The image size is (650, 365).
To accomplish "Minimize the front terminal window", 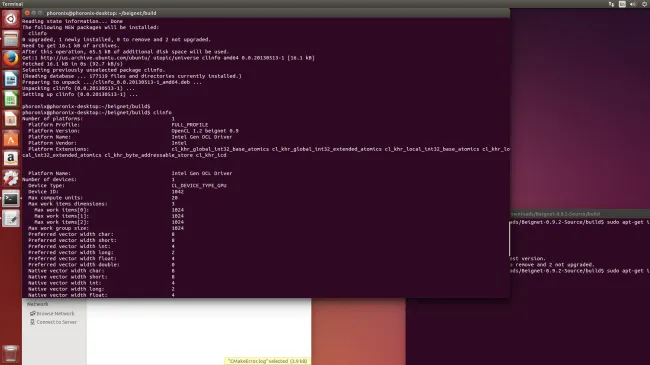I will [x=34, y=13].
